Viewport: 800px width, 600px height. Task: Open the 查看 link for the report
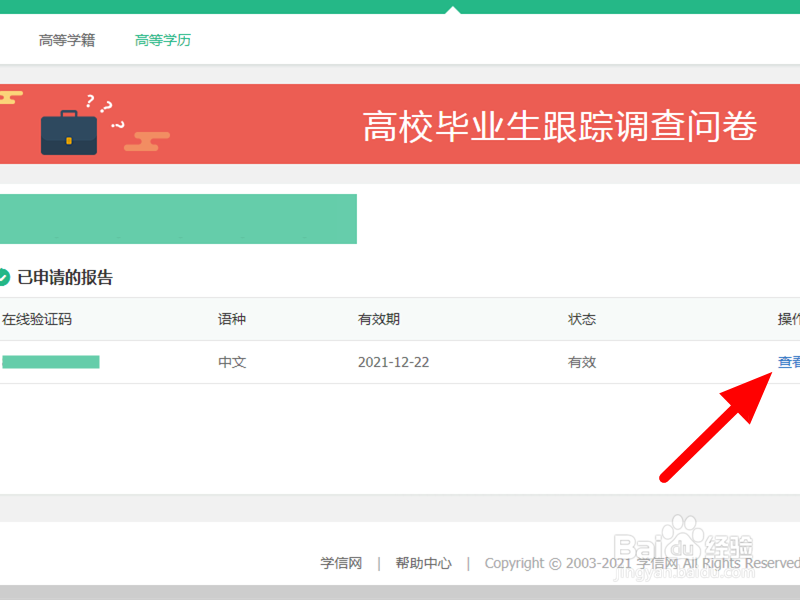click(x=789, y=362)
